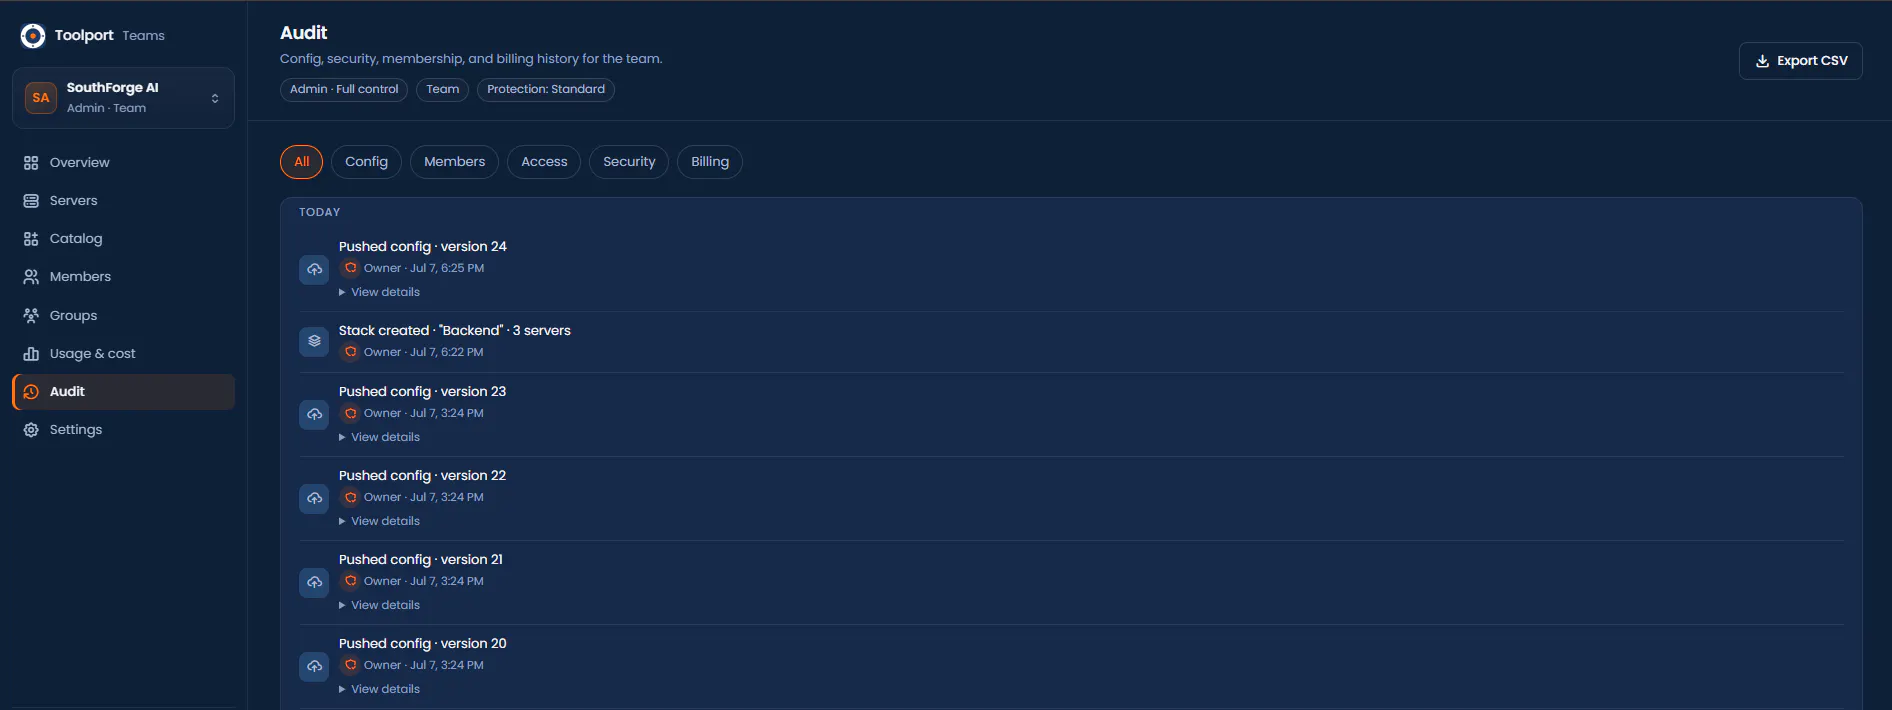Click the Protection: Standard badge

546,90
